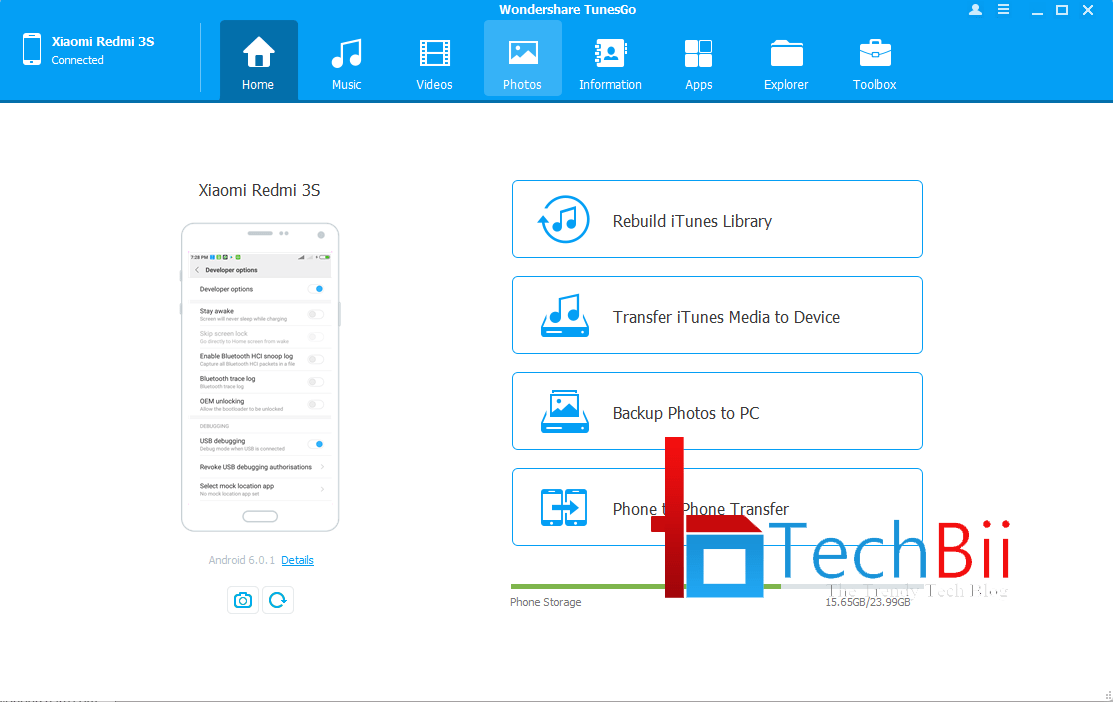Viewport: 1113px width, 702px height.
Task: Choose Transfer iTunes Media to Device
Action: click(717, 315)
